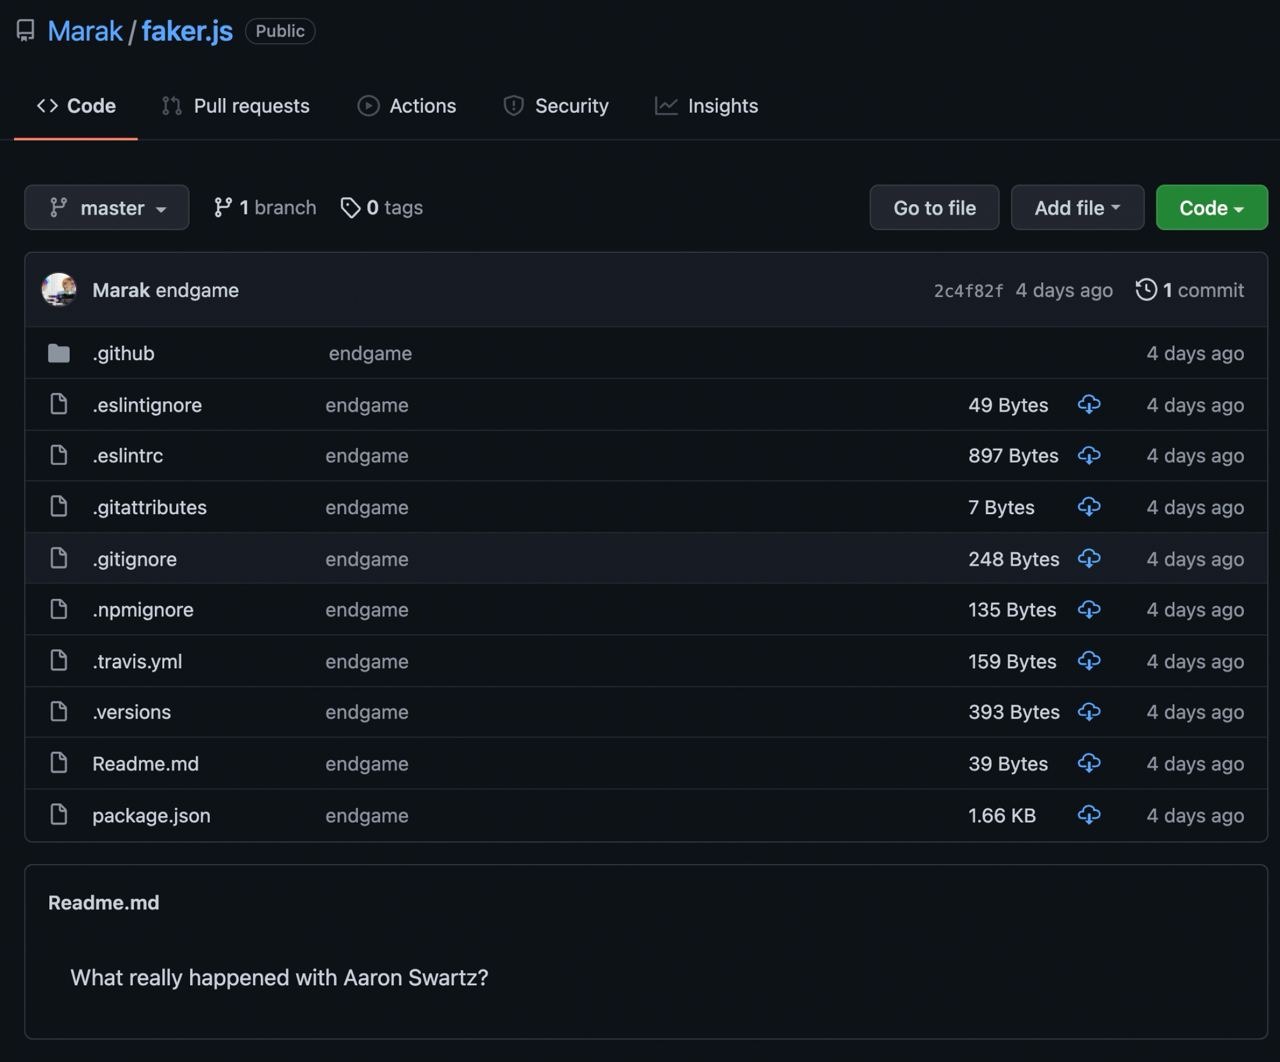Open the commit hash 2c4f82f link
1280x1062 pixels.
coord(968,291)
